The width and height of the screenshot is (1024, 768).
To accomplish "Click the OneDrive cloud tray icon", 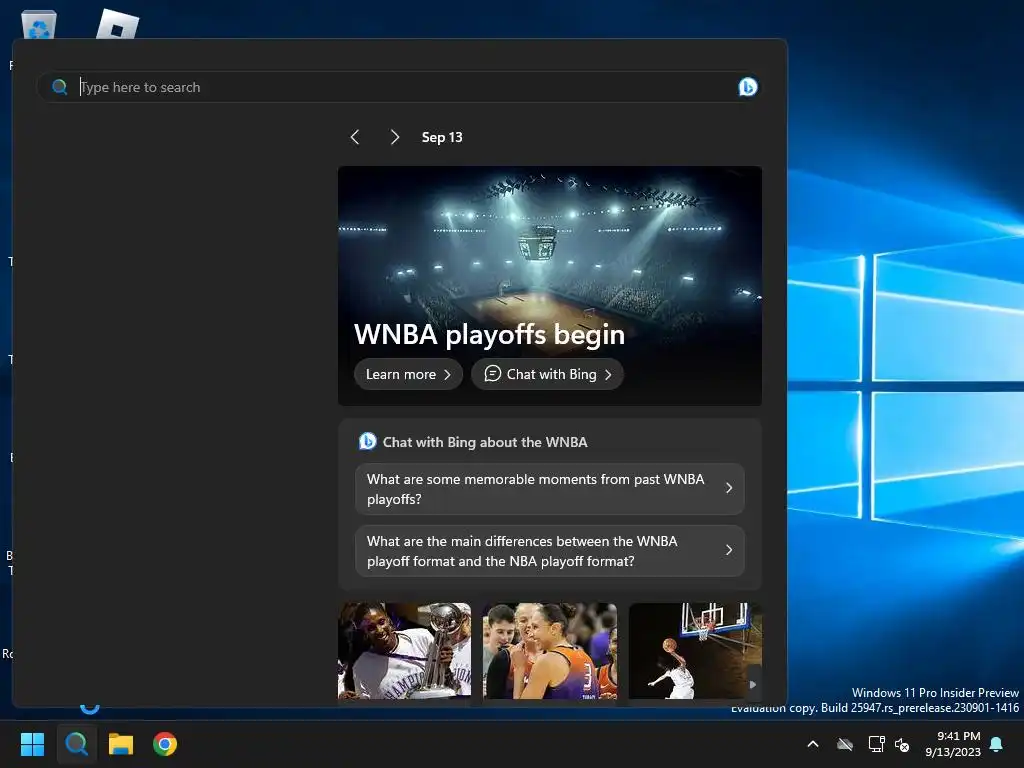I will (845, 744).
